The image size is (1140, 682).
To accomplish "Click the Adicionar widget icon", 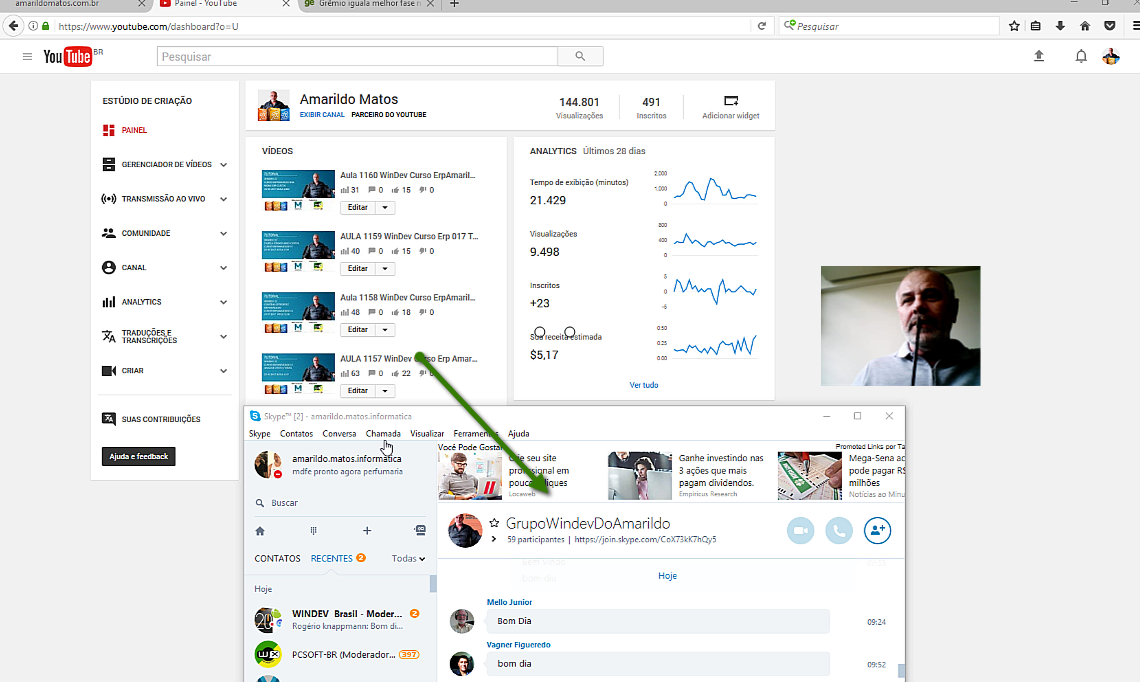I will click(x=731, y=100).
